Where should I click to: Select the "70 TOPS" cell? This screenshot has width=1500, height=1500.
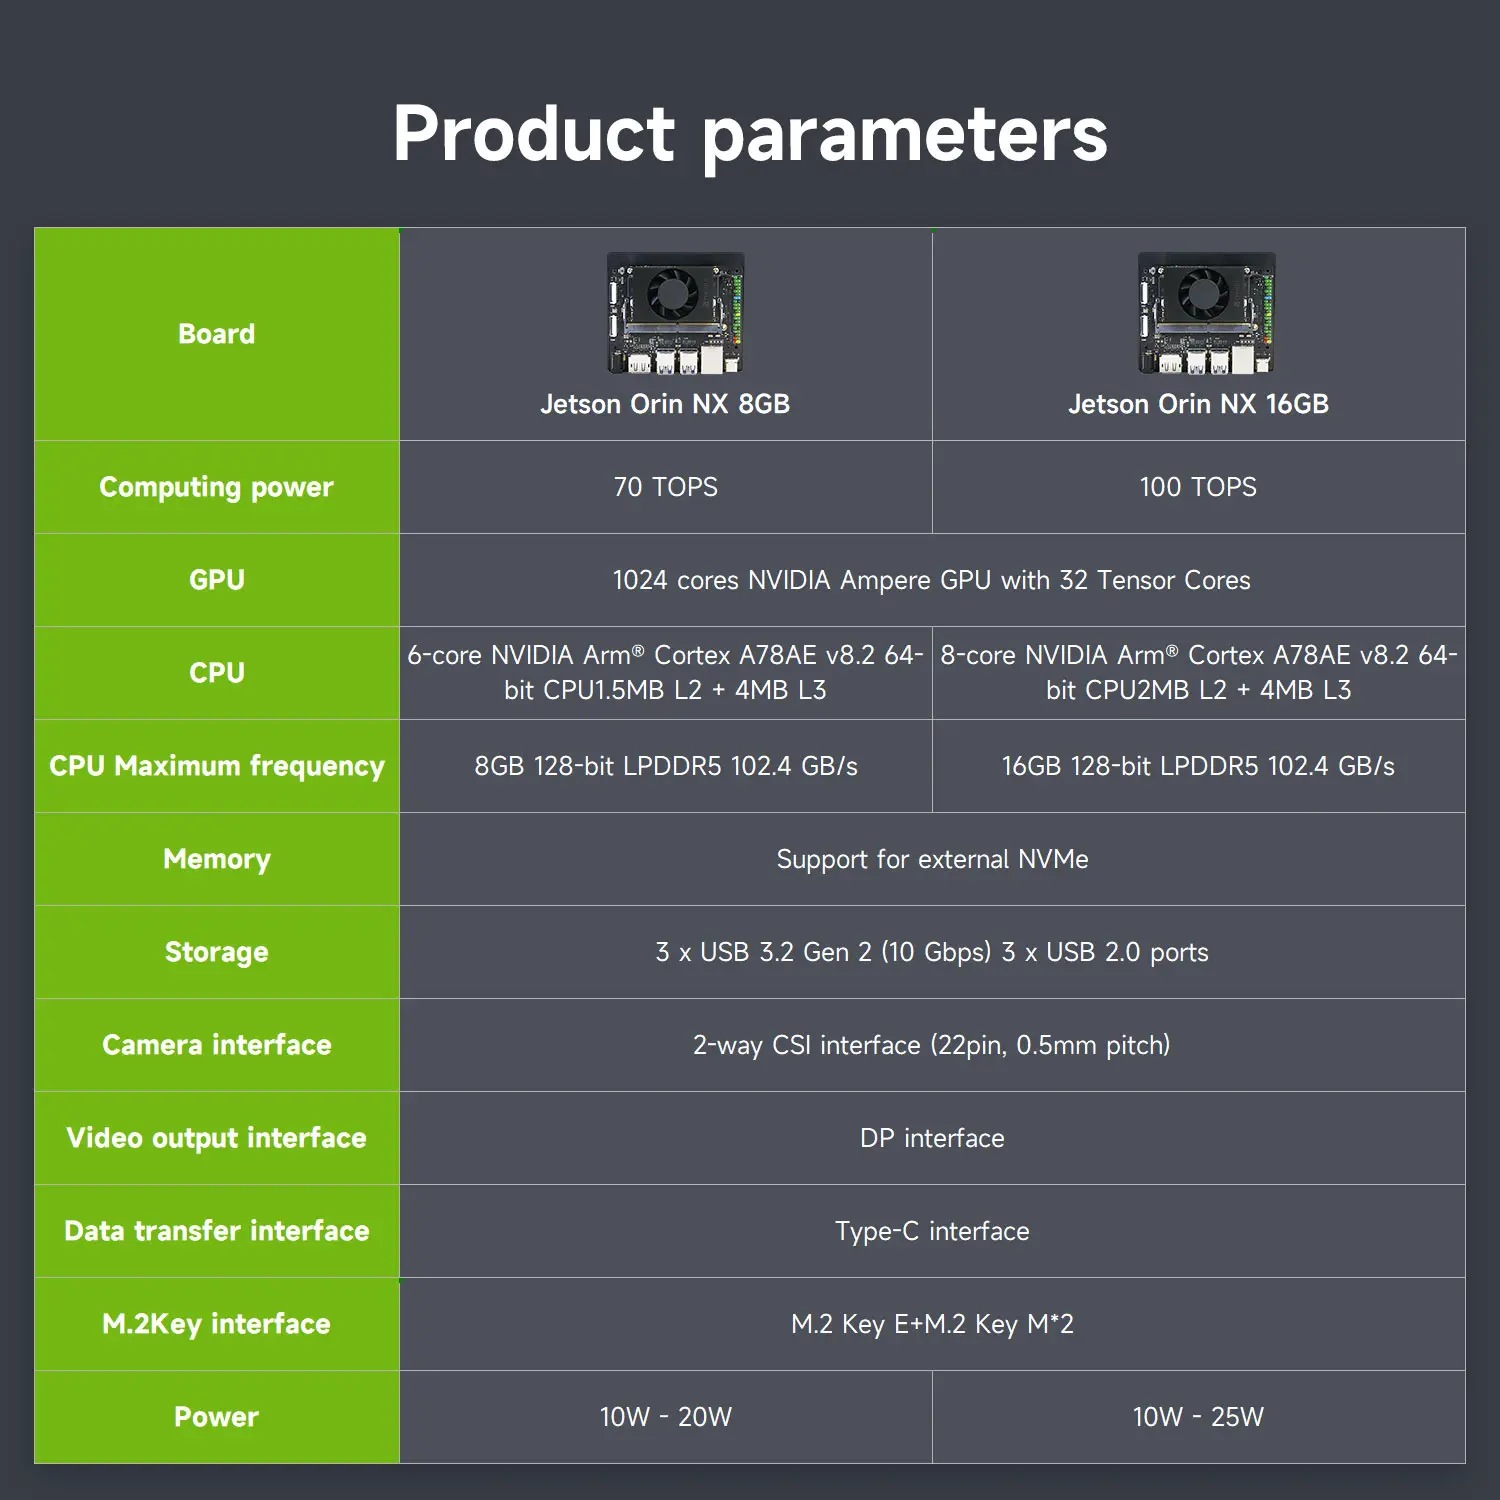[x=665, y=487]
